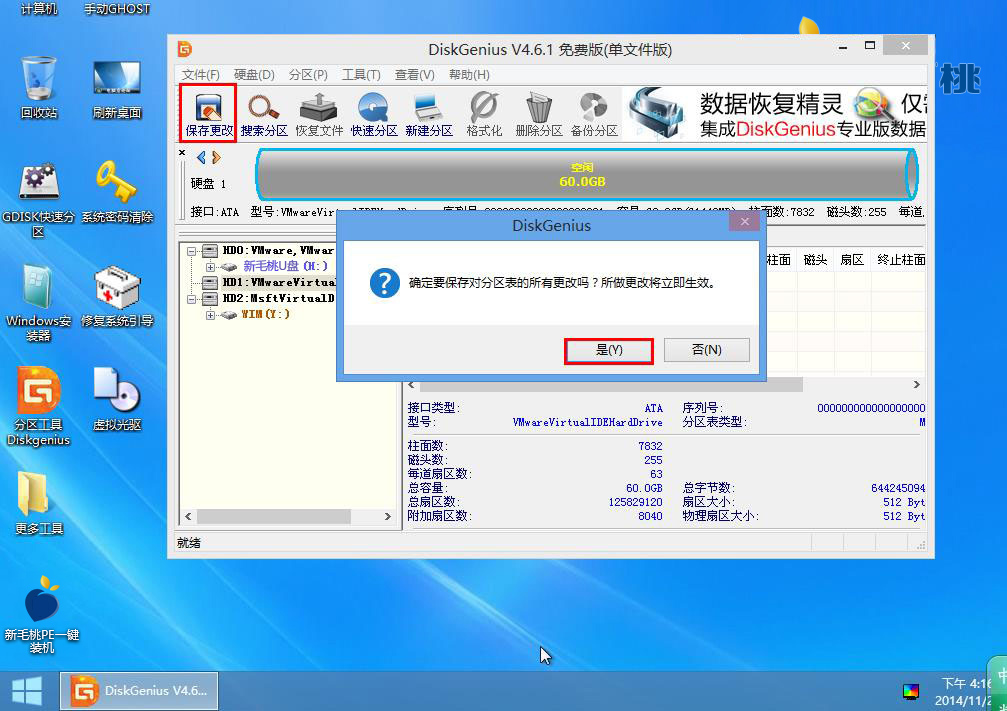The image size is (1007, 711).
Task: Click DiskGenius V4.6 taskbar button
Action: tap(139, 691)
